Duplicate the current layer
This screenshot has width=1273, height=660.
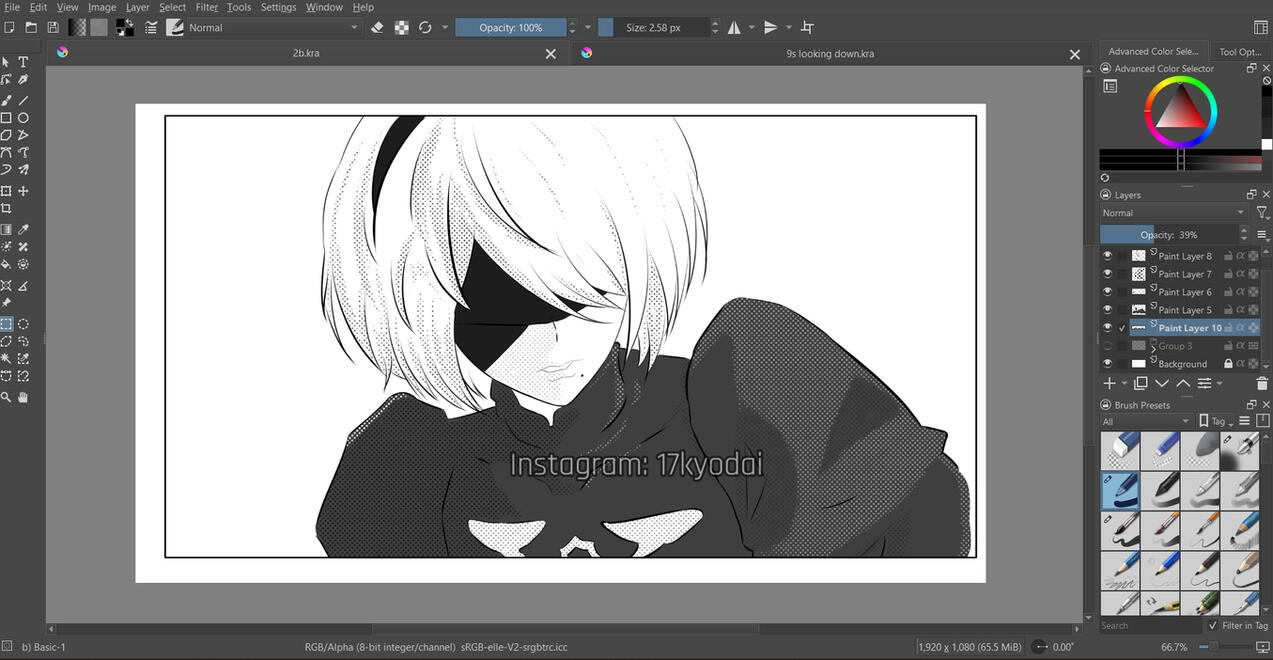coord(1140,383)
